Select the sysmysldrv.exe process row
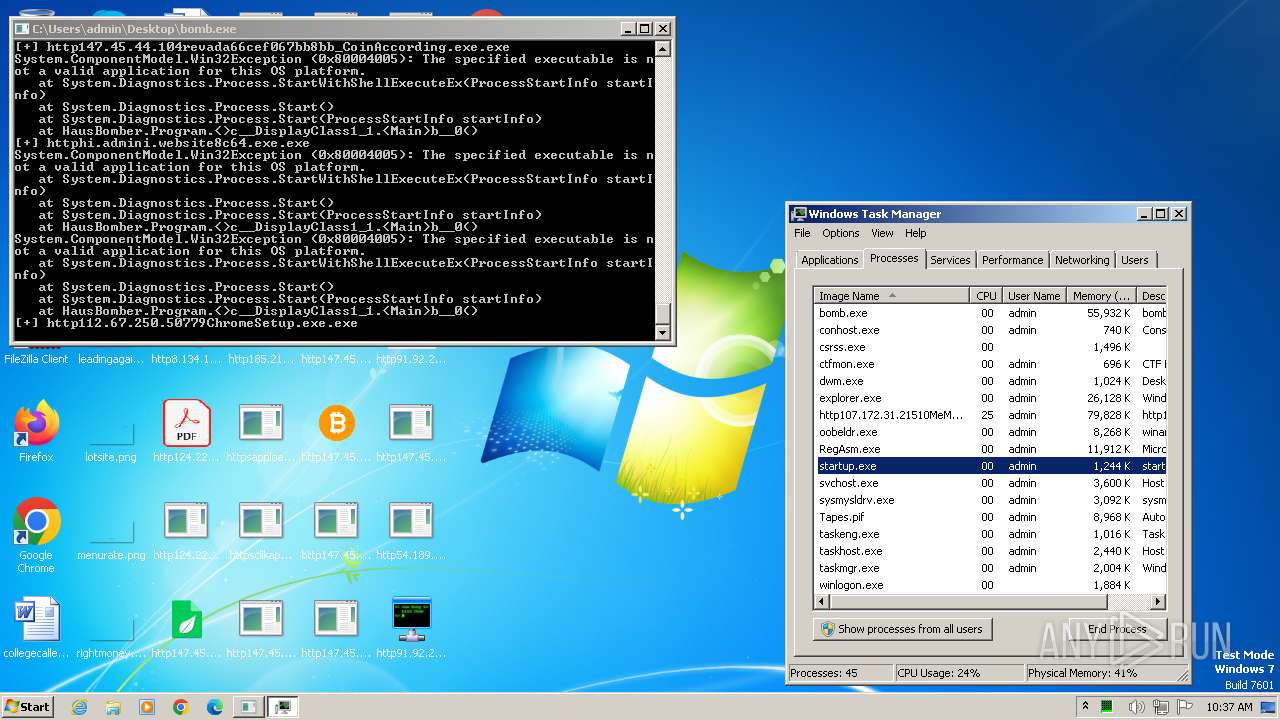This screenshot has width=1280, height=720. pos(990,500)
